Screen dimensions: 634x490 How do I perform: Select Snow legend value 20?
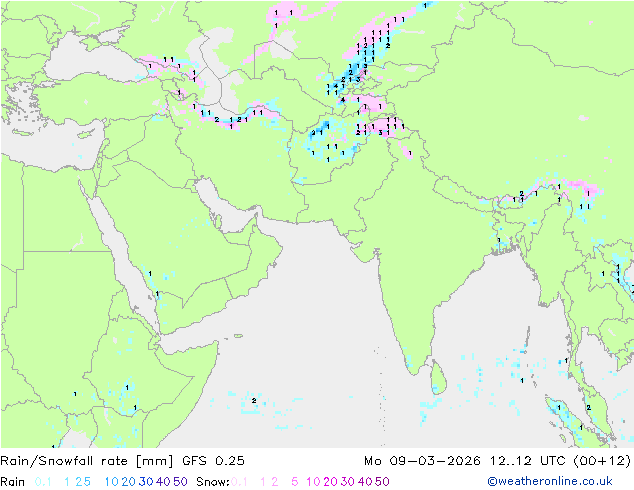pyautogui.click(x=331, y=482)
